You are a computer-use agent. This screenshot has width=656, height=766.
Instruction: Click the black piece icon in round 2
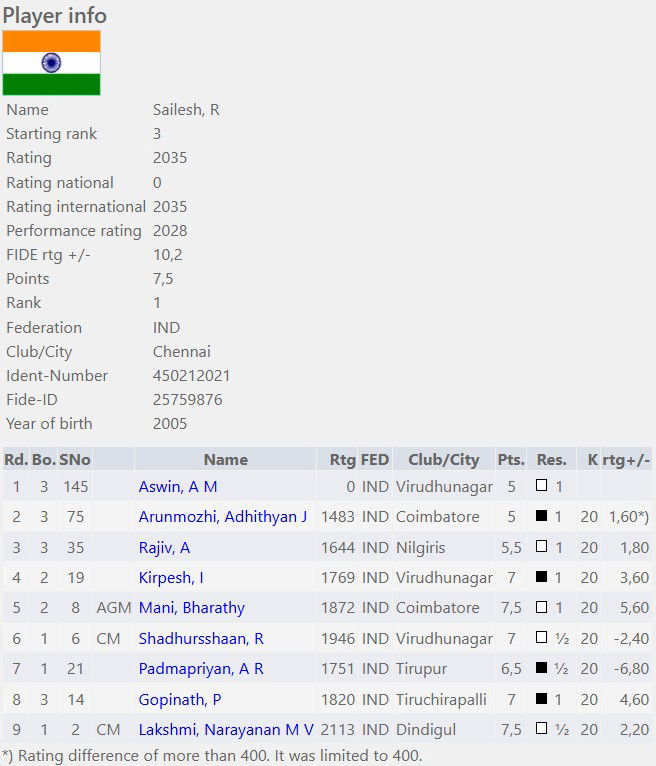pos(541,517)
